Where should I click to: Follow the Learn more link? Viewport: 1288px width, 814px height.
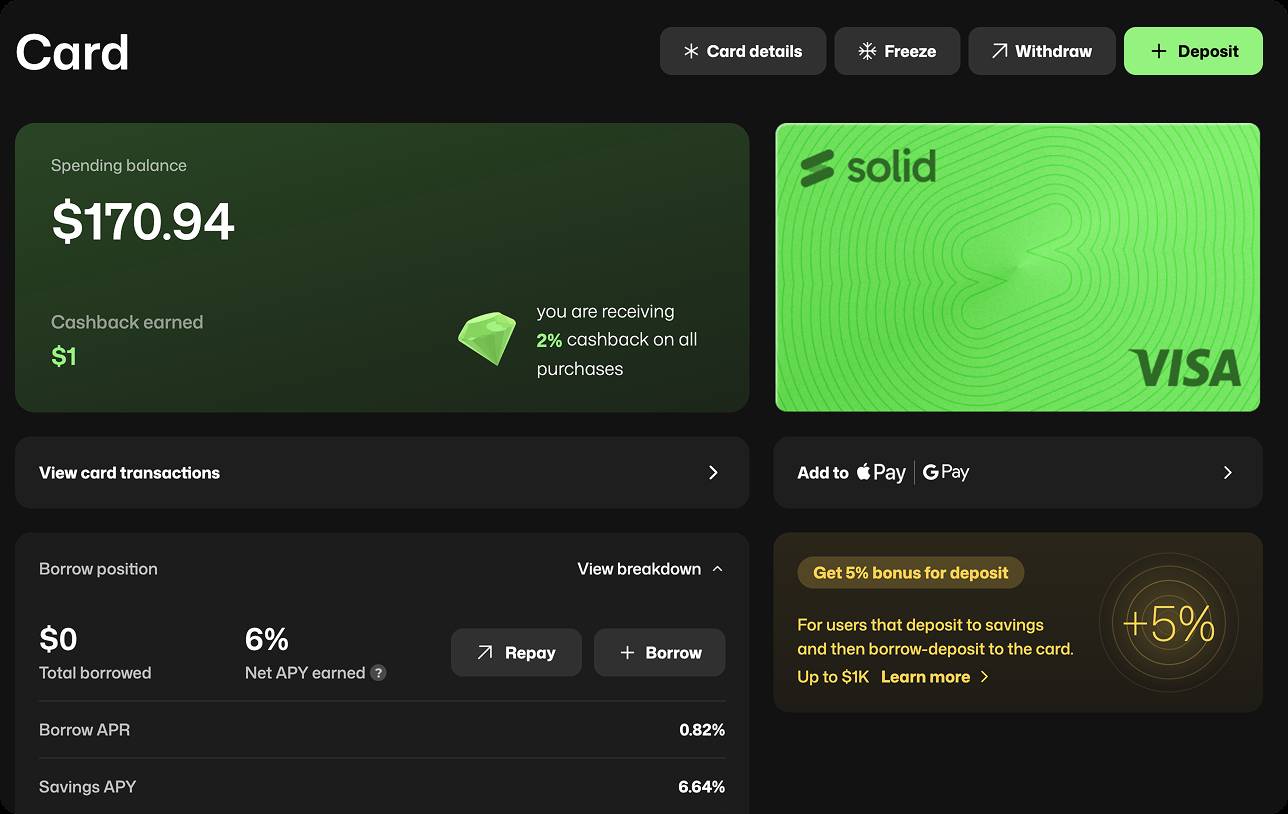click(x=925, y=677)
